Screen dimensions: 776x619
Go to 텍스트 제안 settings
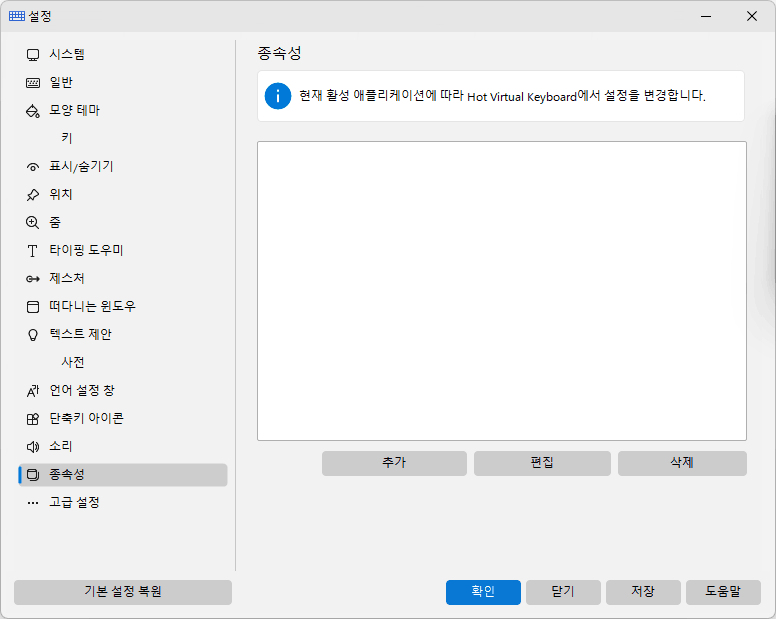pyautogui.click(x=123, y=334)
